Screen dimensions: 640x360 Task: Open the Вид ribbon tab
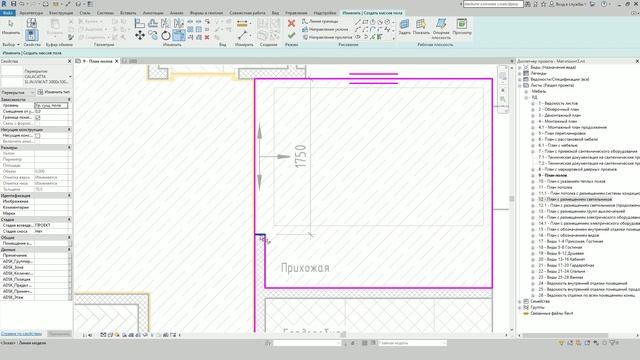276,13
